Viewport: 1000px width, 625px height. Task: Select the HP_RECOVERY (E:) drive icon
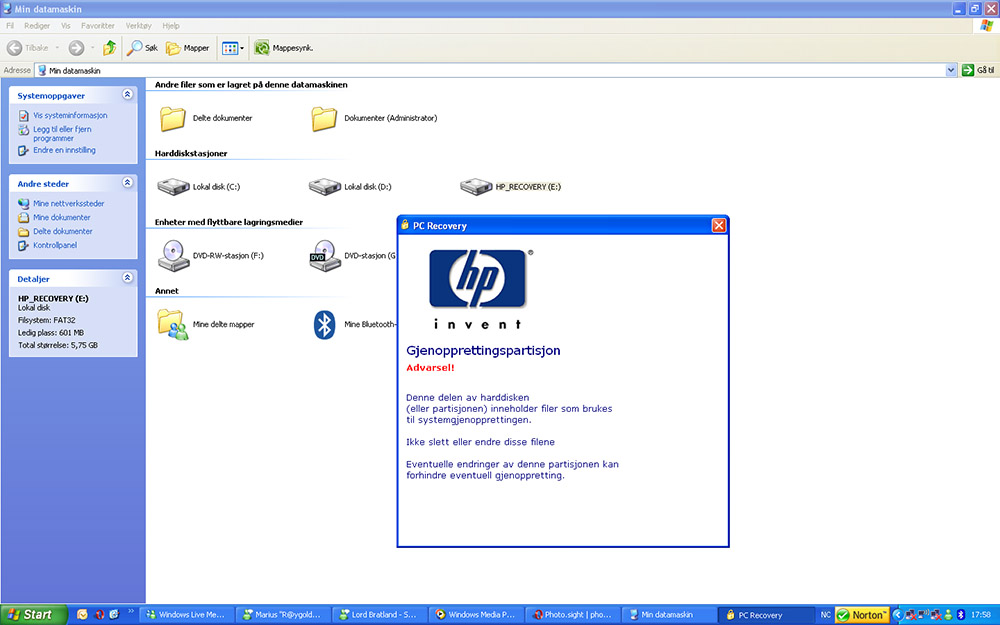point(476,187)
